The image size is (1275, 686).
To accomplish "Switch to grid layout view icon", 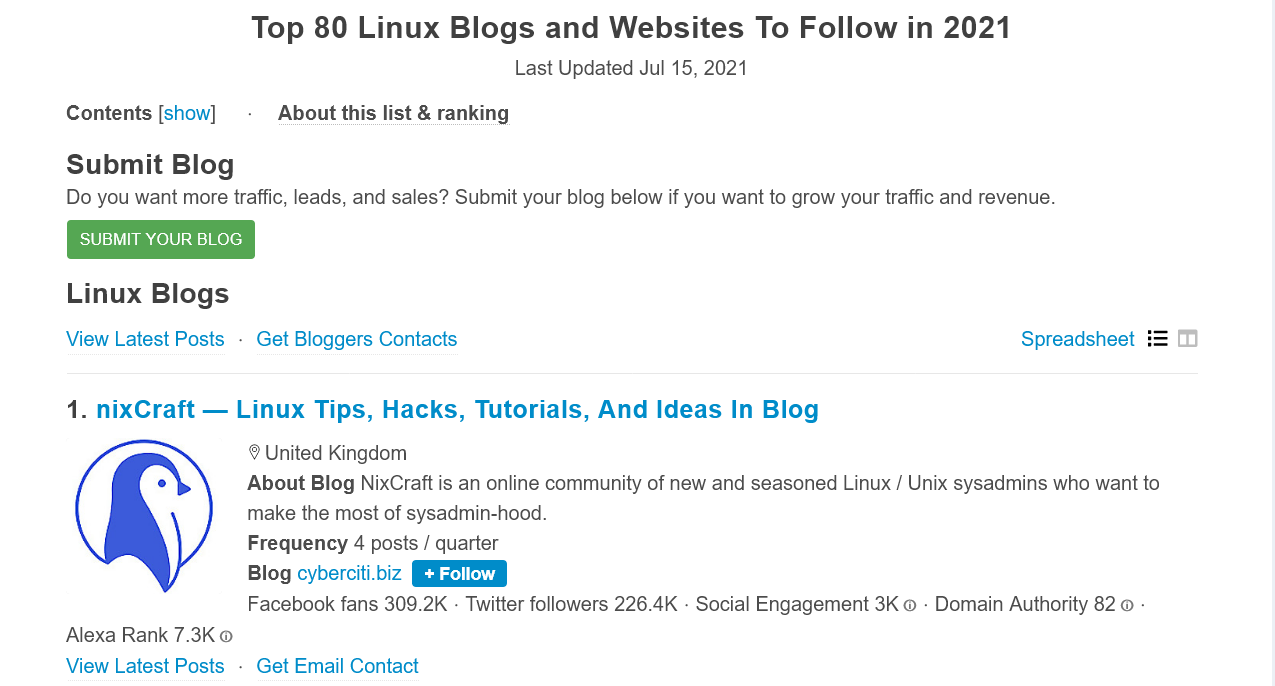I will [x=1188, y=338].
